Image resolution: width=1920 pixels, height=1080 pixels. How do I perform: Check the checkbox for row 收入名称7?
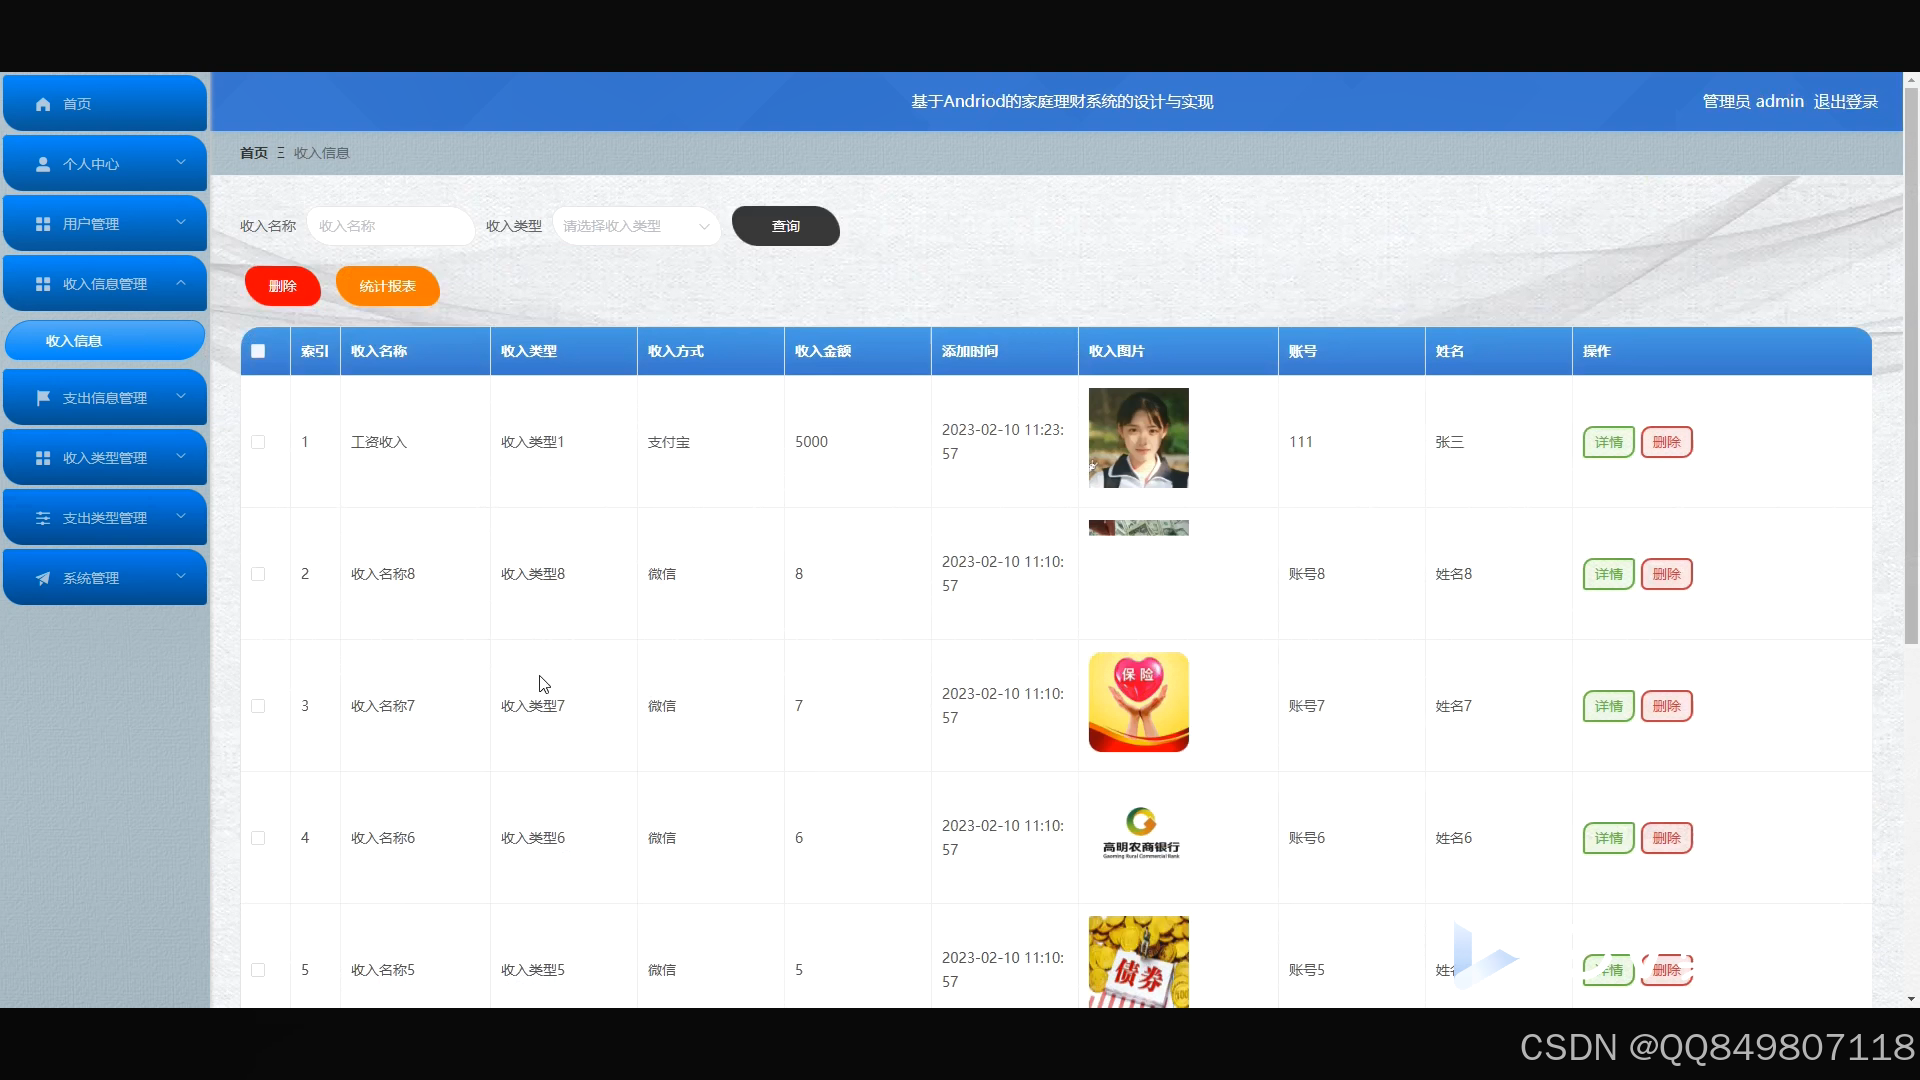coord(258,706)
